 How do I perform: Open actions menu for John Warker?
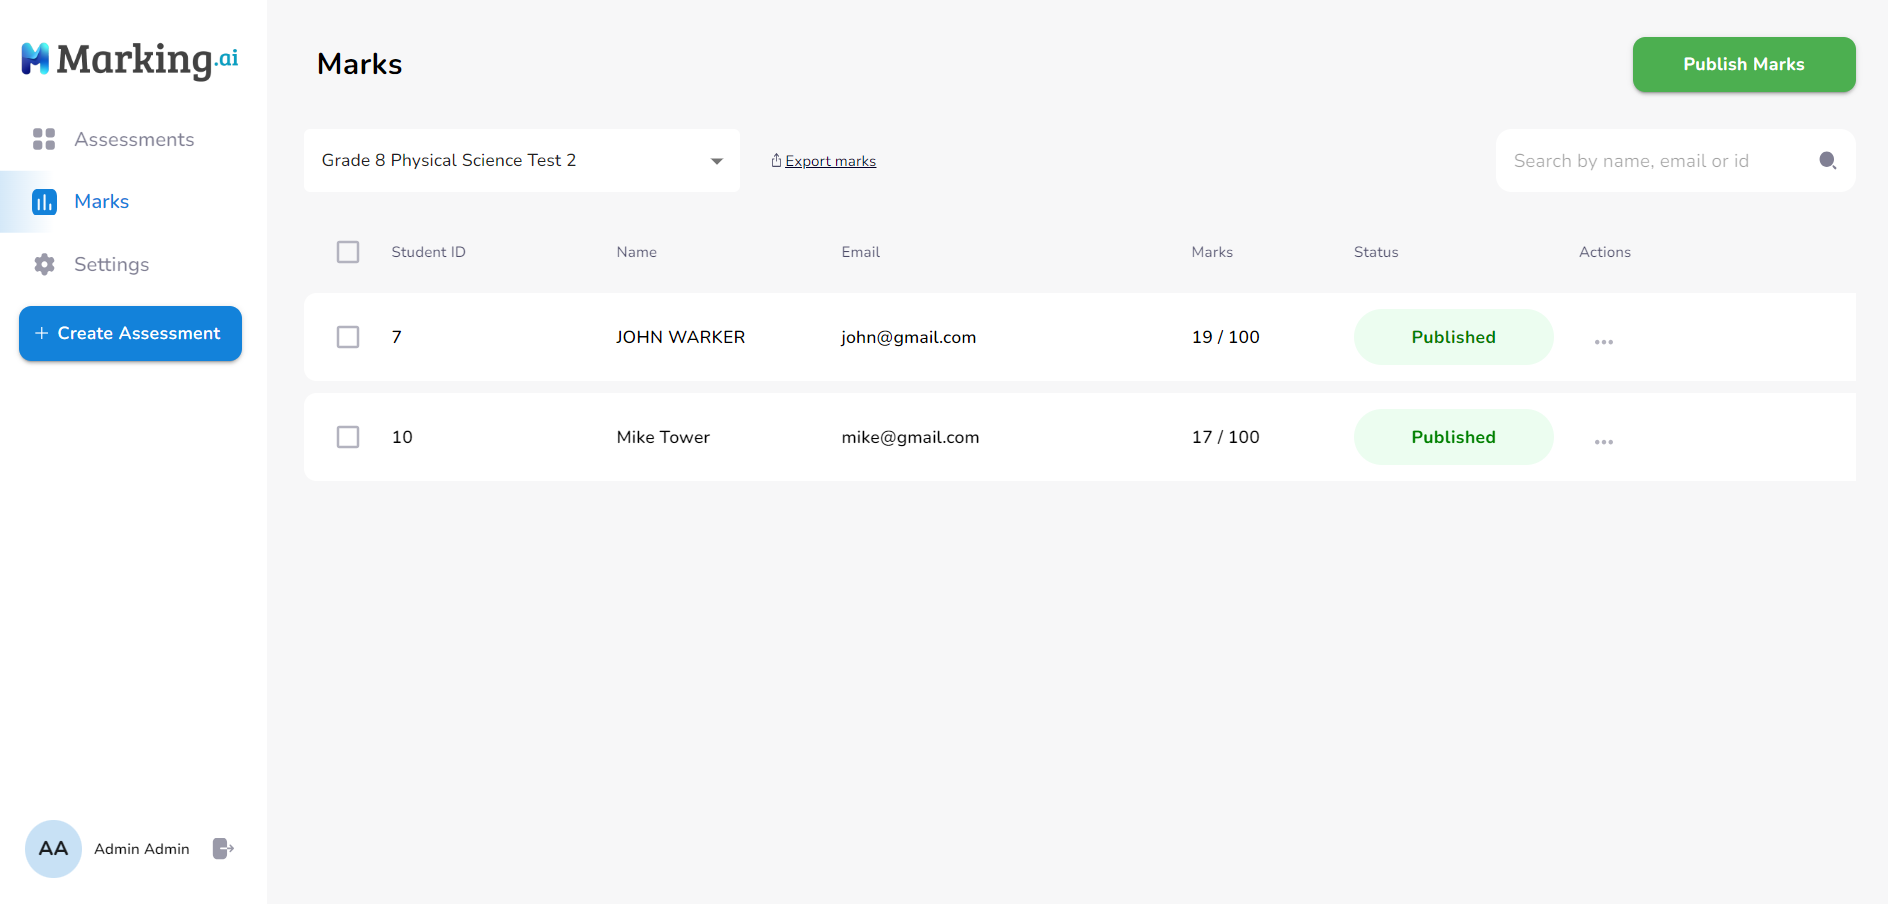click(1603, 342)
